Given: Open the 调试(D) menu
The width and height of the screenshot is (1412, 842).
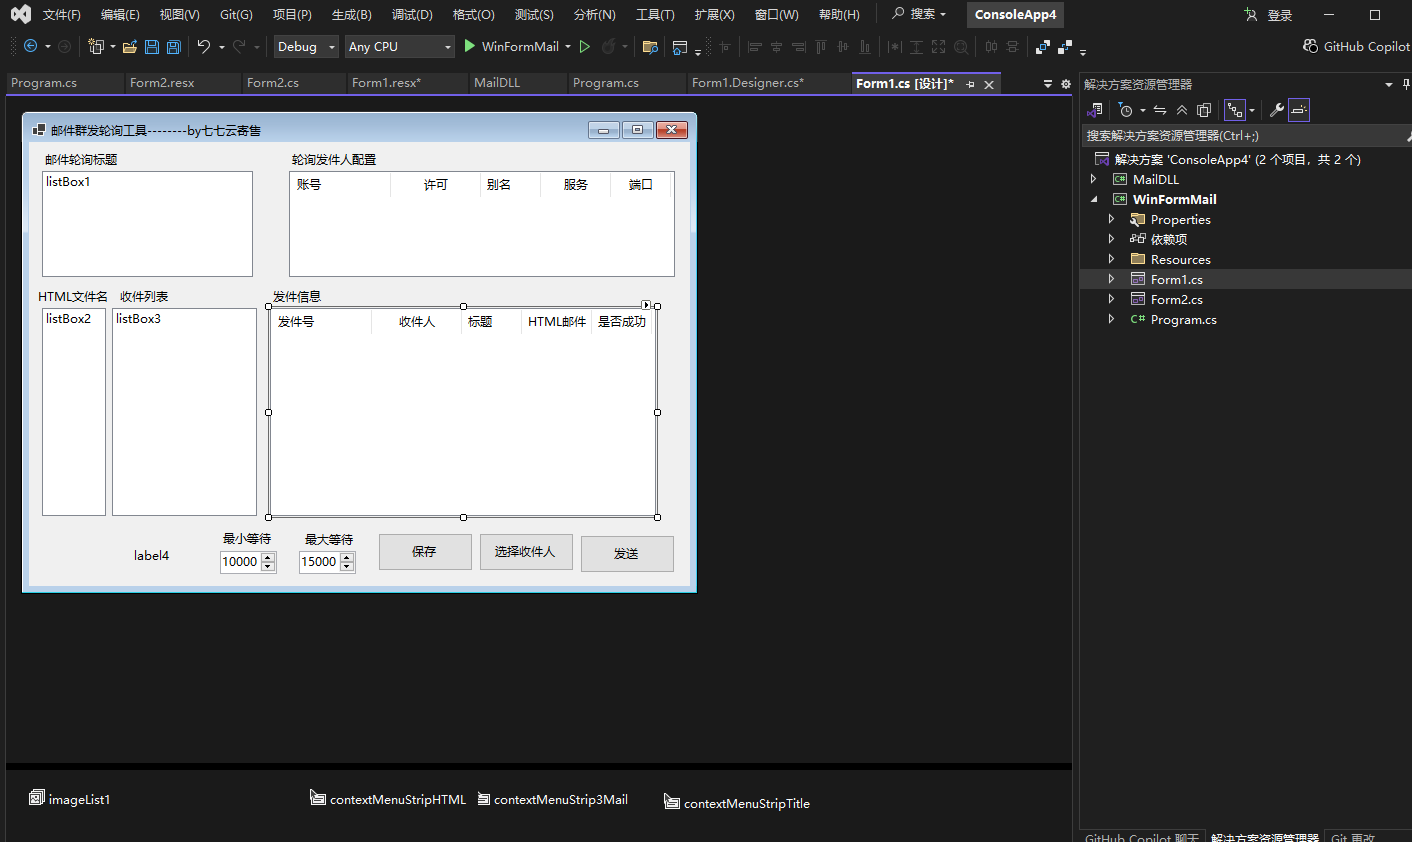Looking at the screenshot, I should (412, 15).
